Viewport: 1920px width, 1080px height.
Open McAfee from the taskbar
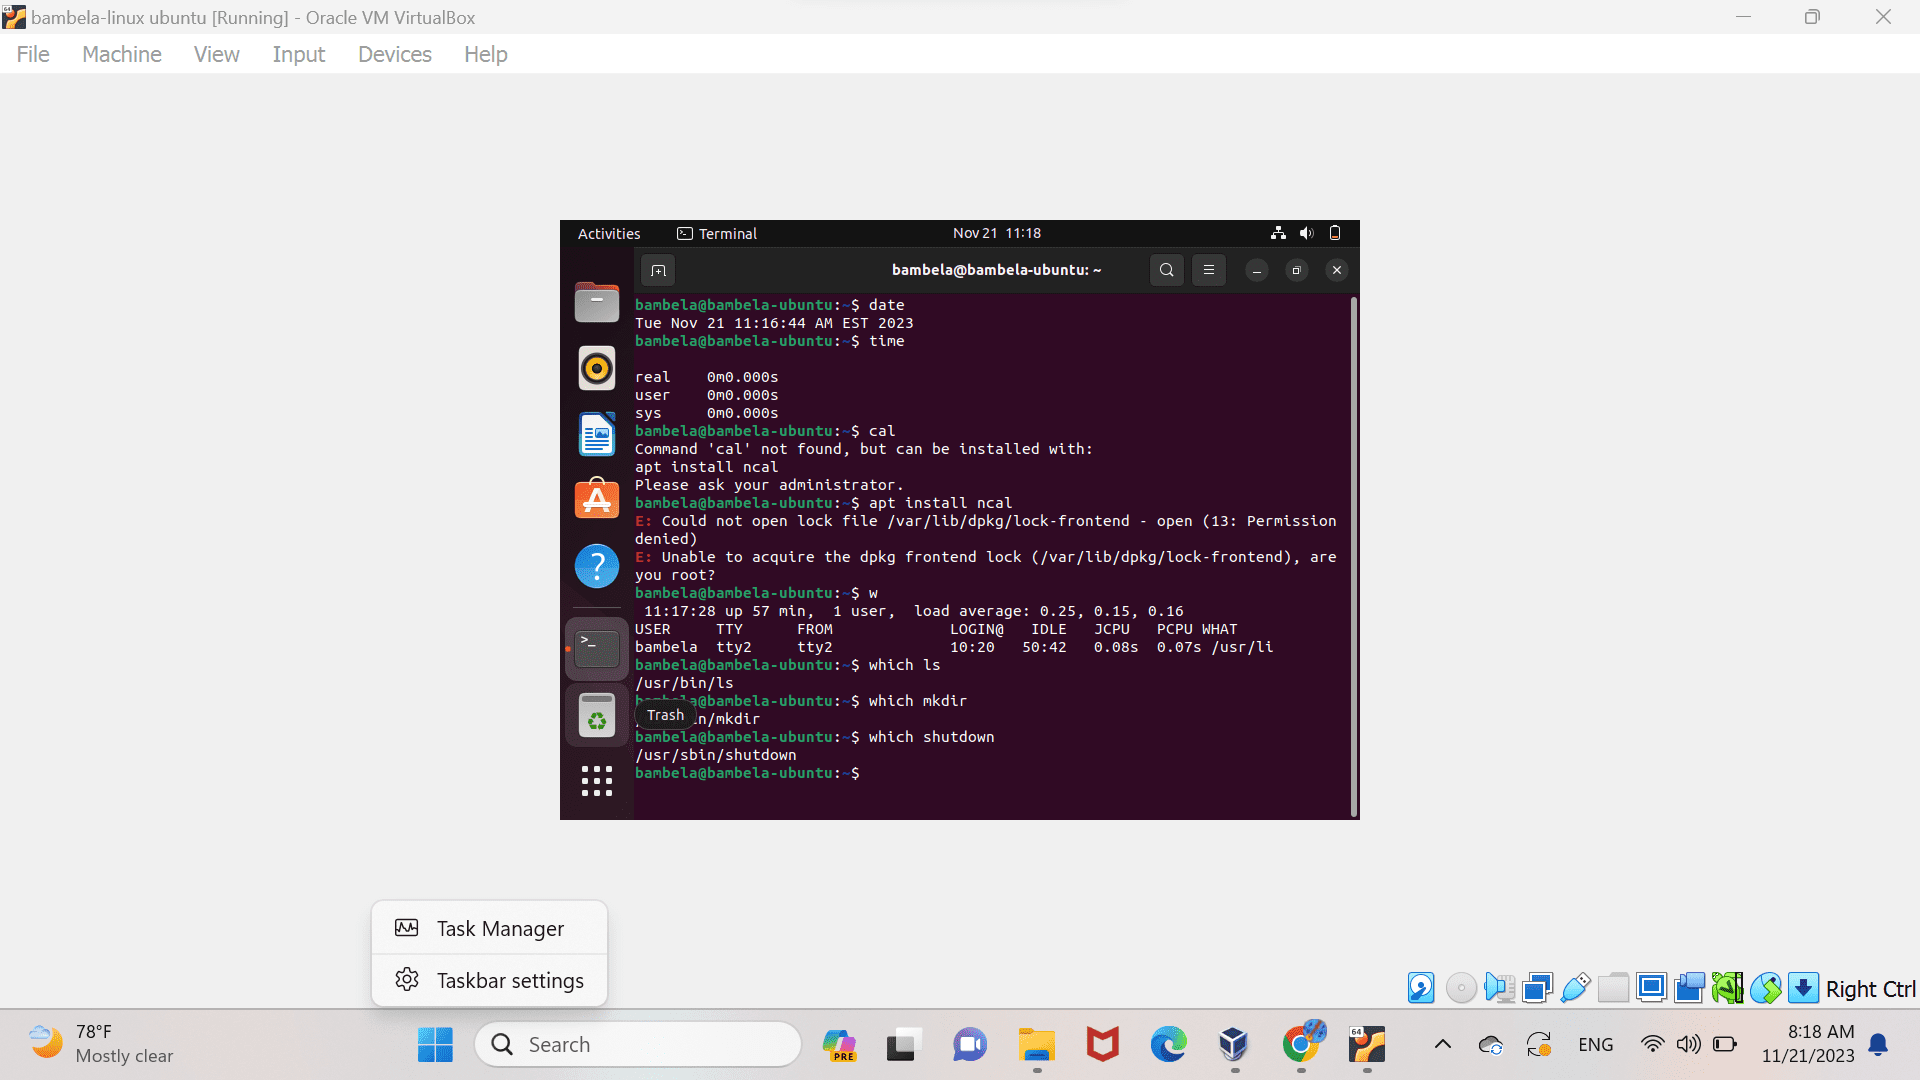point(1102,1045)
